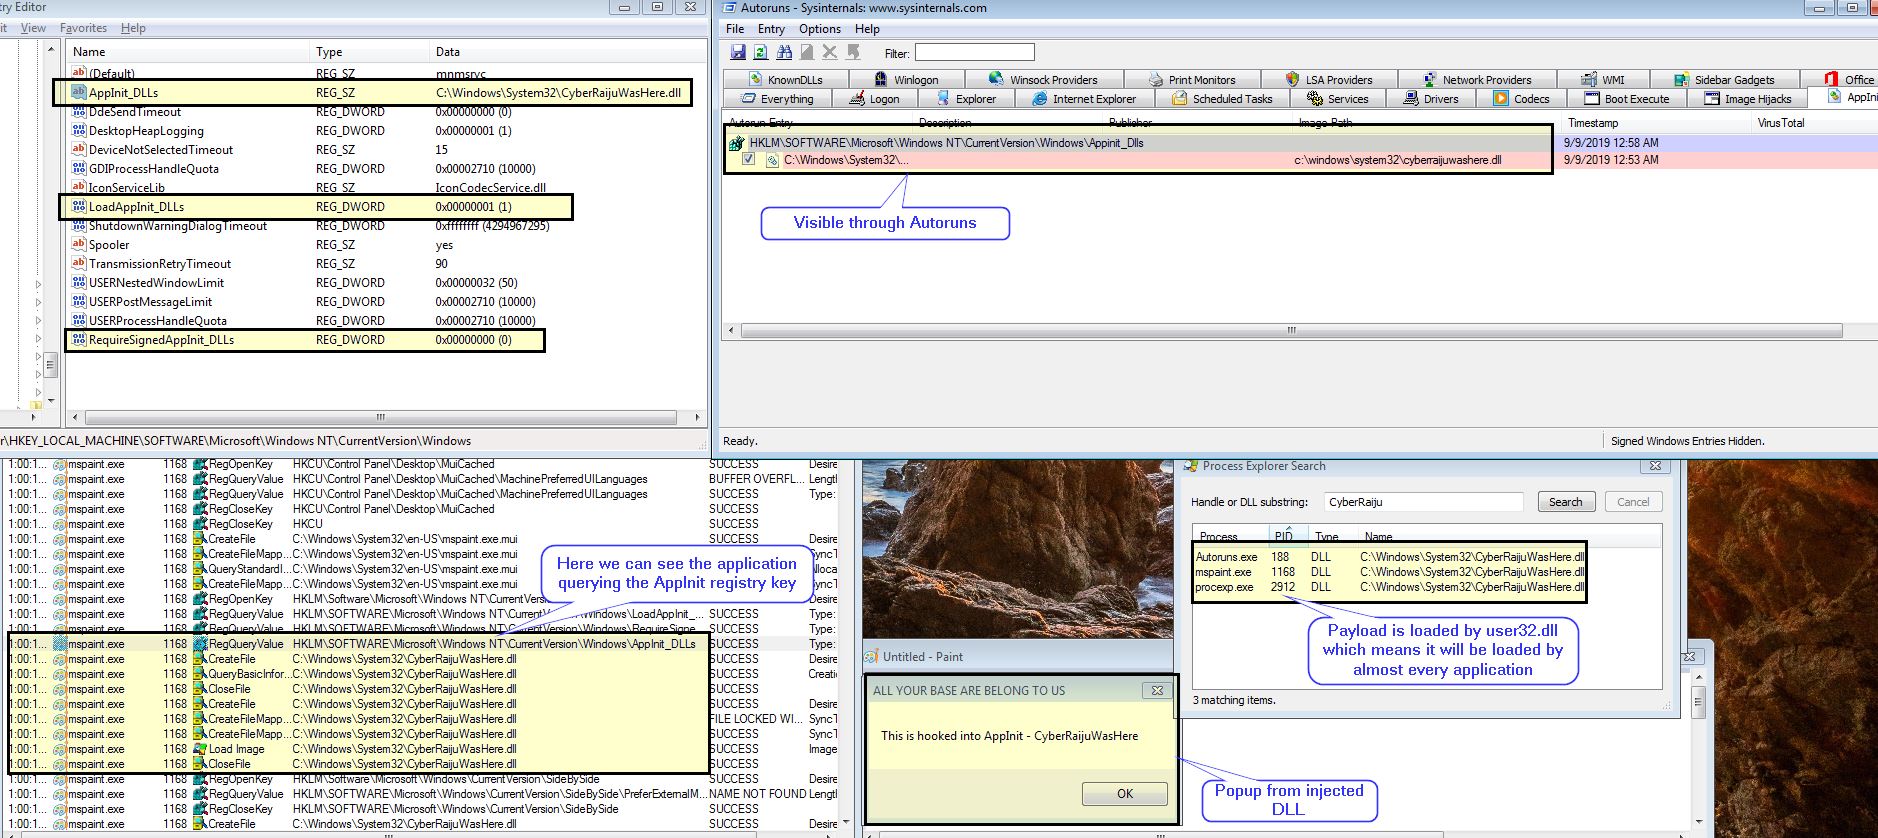The height and width of the screenshot is (838, 1878).
Task: Open the Winlogon tab
Action: (906, 79)
